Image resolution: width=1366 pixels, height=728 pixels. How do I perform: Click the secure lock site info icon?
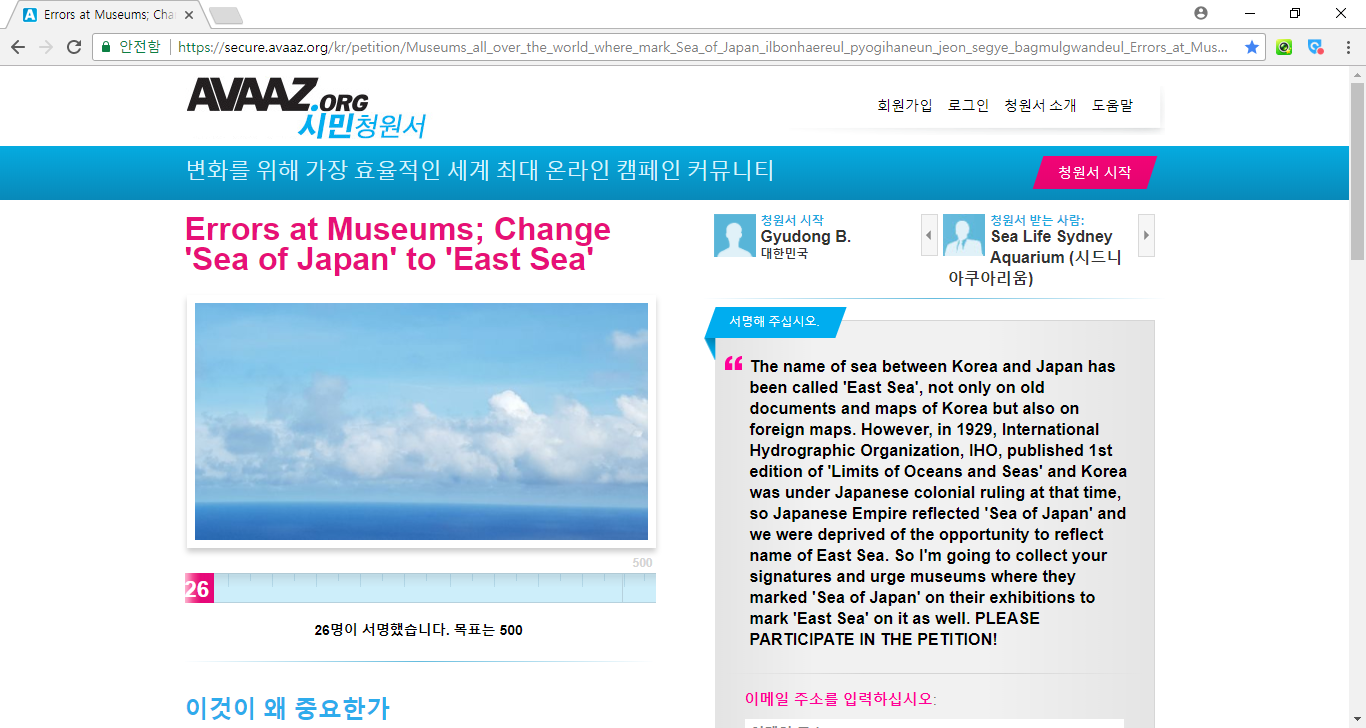coord(106,47)
